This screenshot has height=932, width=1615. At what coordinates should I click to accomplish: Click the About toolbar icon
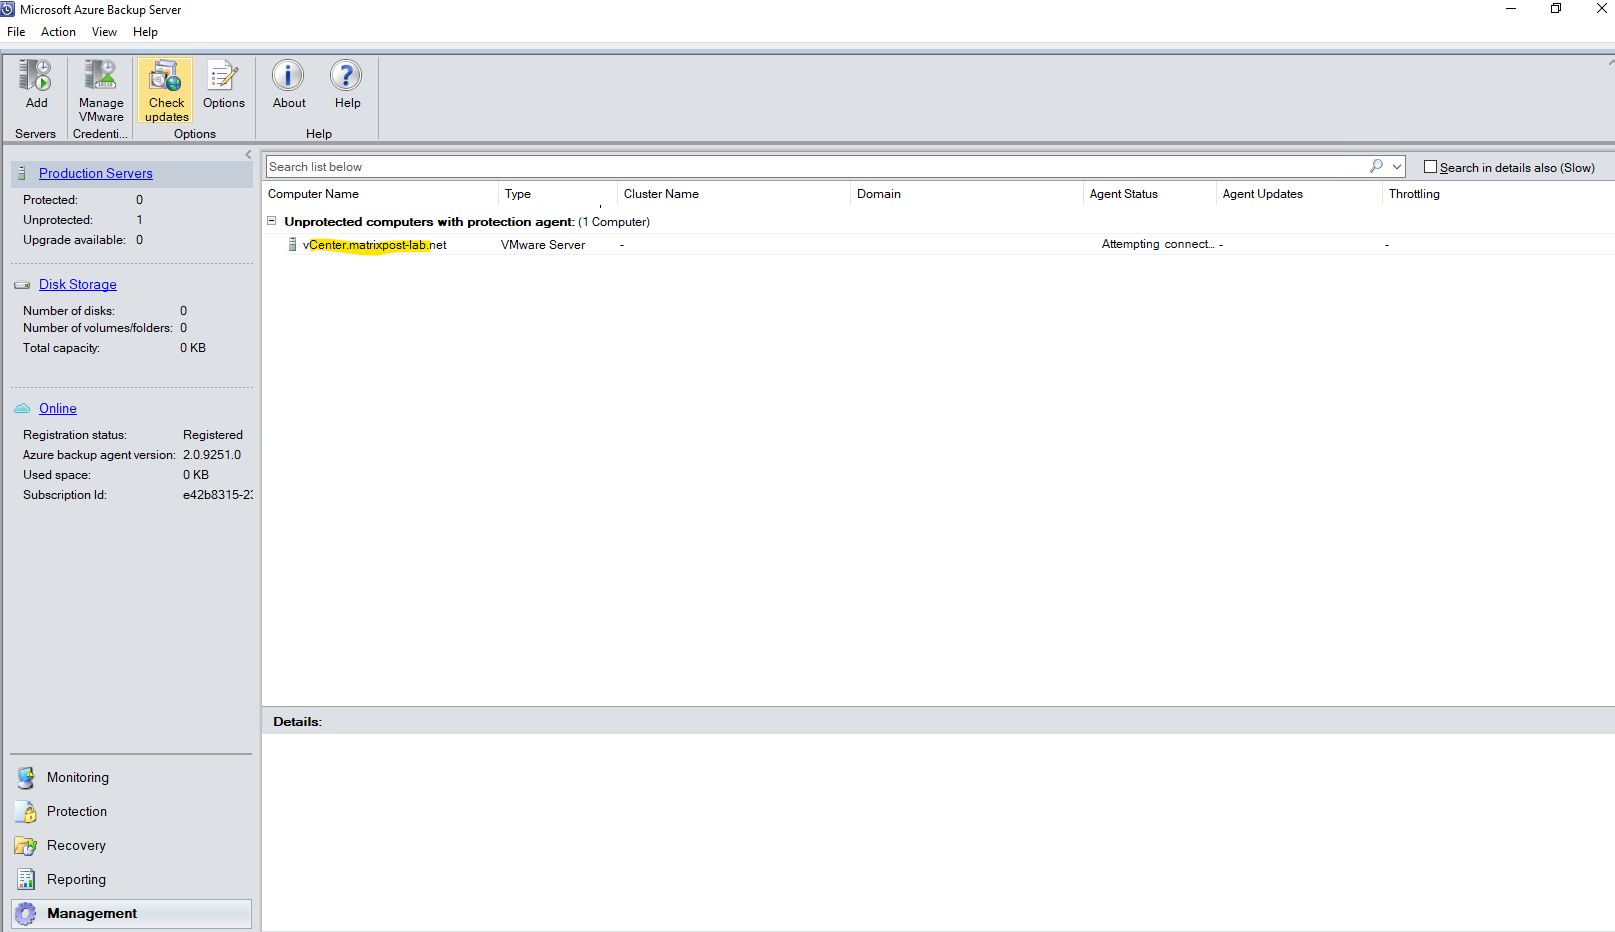(288, 76)
